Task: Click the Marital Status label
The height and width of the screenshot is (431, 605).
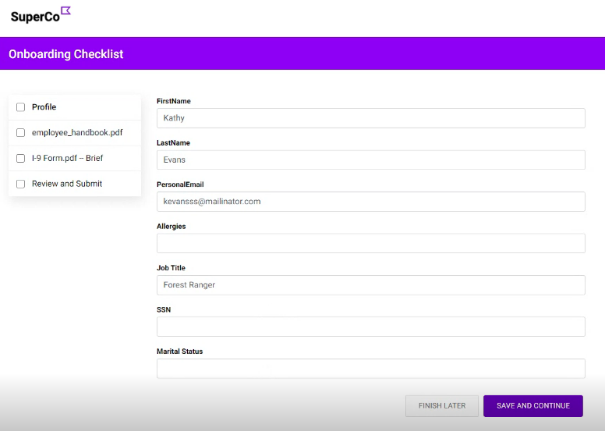Action: click(180, 351)
